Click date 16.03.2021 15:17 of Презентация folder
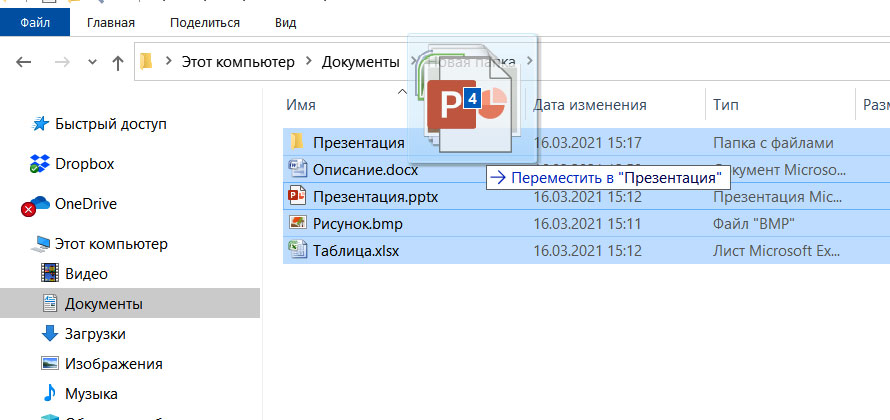This screenshot has width=890, height=420. tap(587, 143)
